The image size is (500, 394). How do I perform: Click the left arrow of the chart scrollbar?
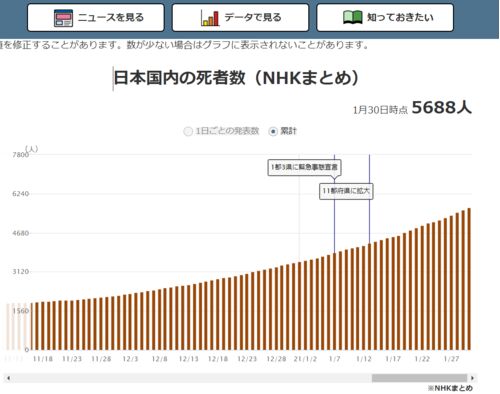point(8,378)
